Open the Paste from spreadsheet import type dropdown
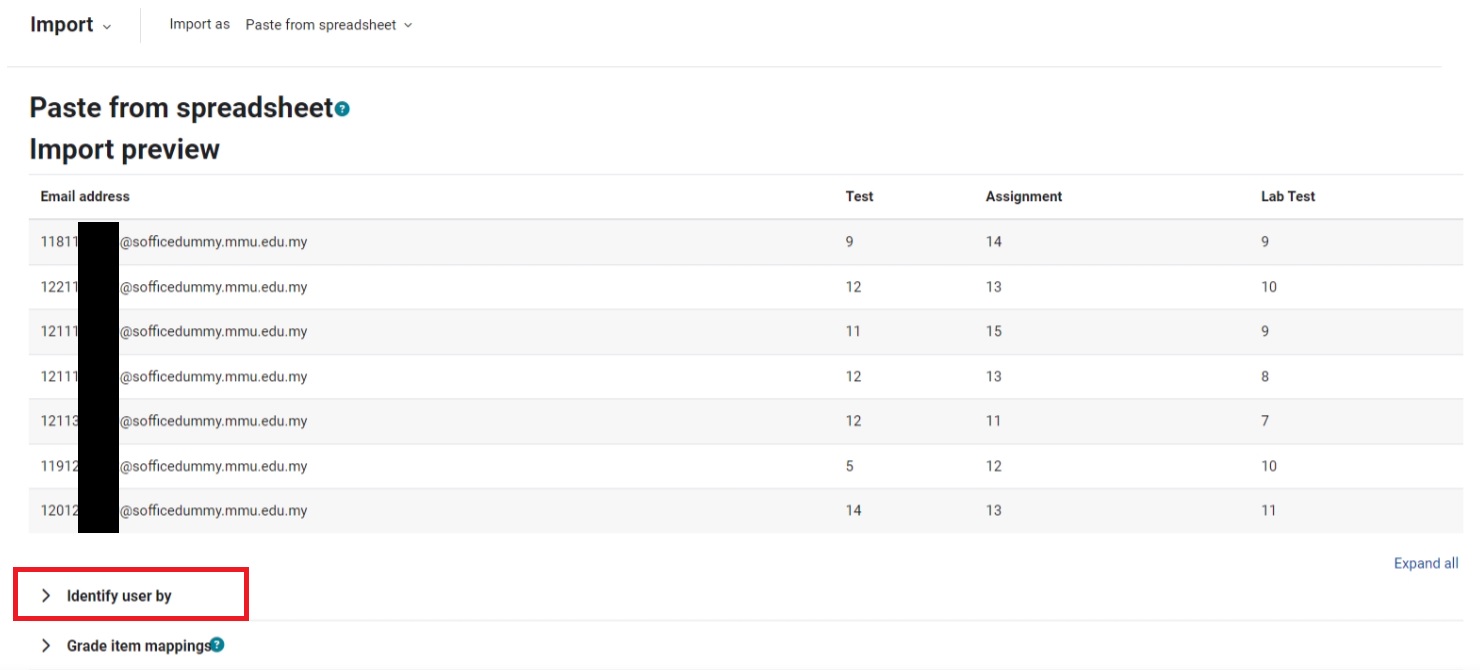 (x=328, y=25)
